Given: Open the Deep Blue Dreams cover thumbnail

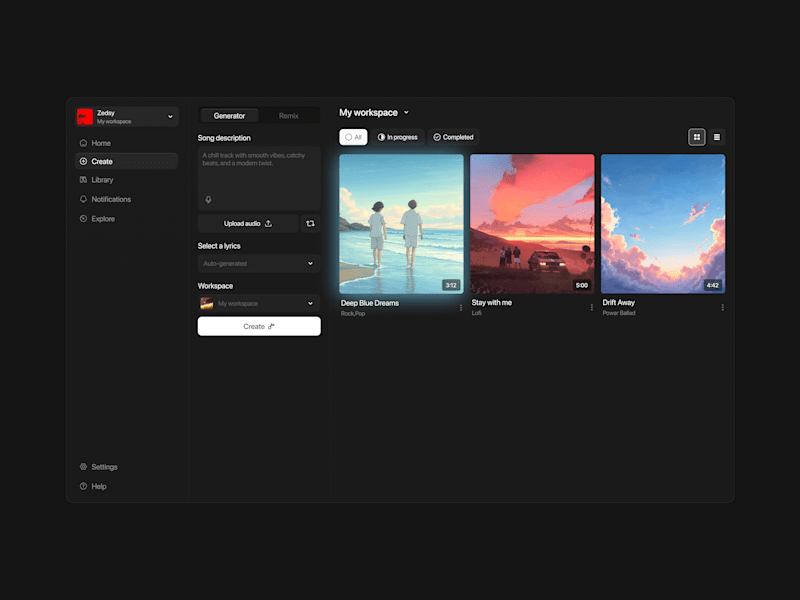Looking at the screenshot, I should point(402,224).
